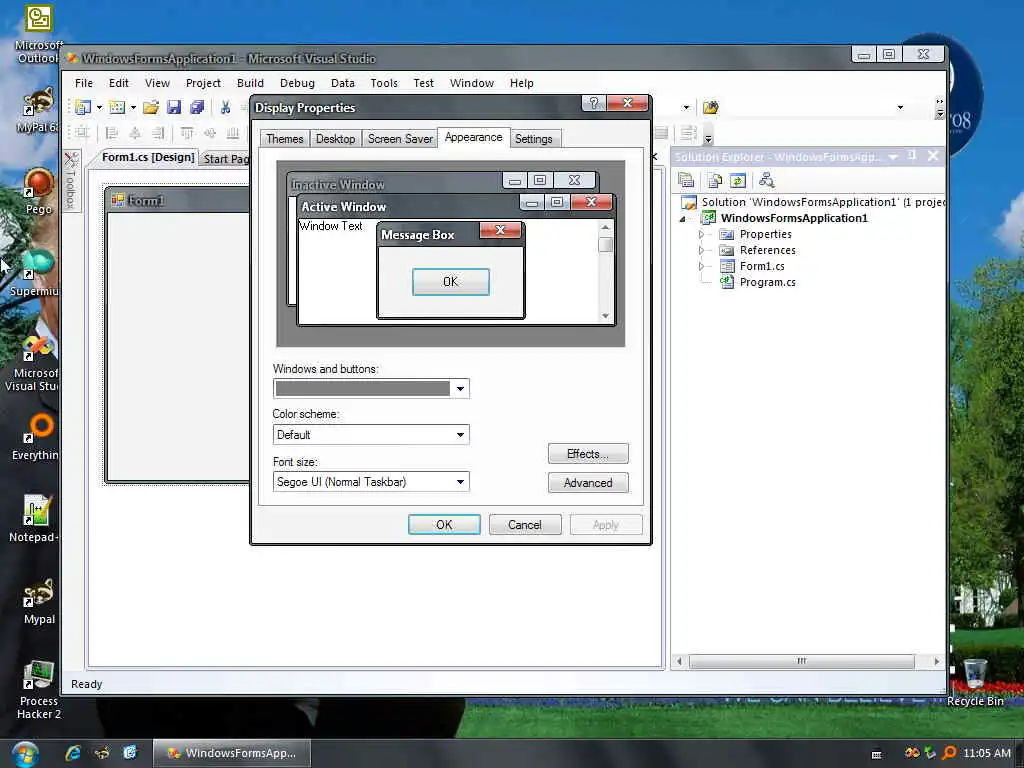
Task: Select Form1.cs in Solution Explorer
Action: pos(761,266)
